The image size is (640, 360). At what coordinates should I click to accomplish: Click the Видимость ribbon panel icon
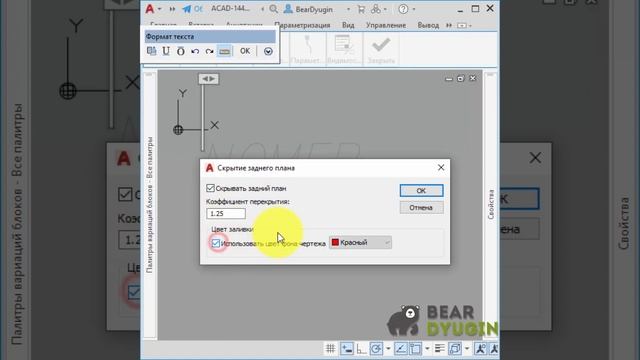[x=343, y=50]
